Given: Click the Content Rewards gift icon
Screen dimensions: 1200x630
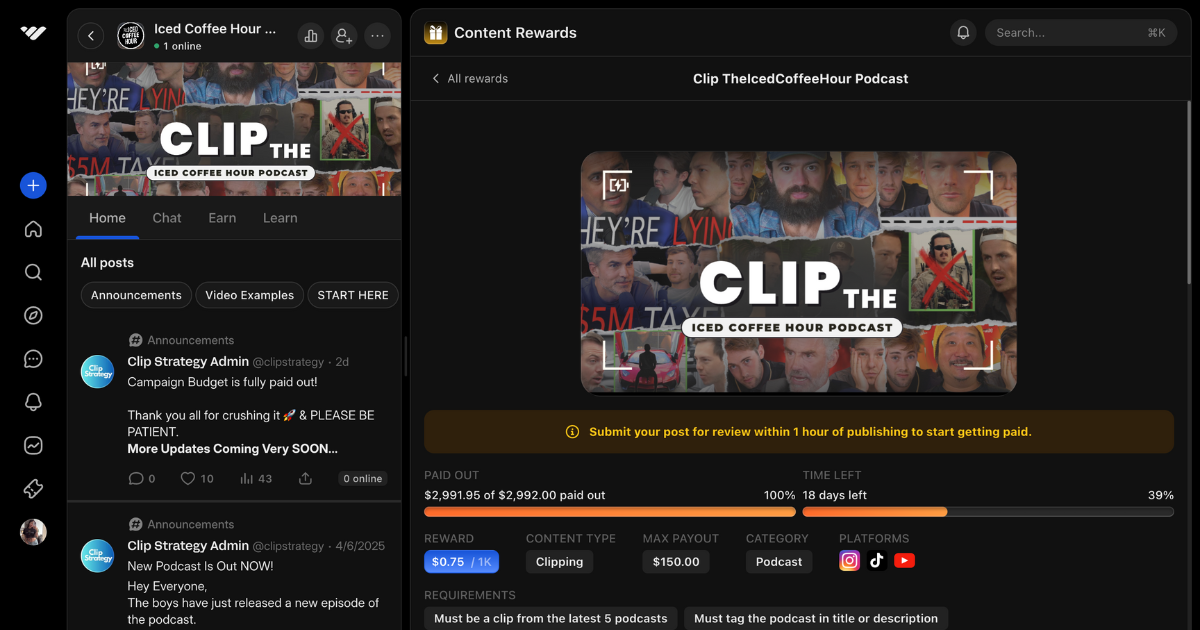Looking at the screenshot, I should (435, 33).
